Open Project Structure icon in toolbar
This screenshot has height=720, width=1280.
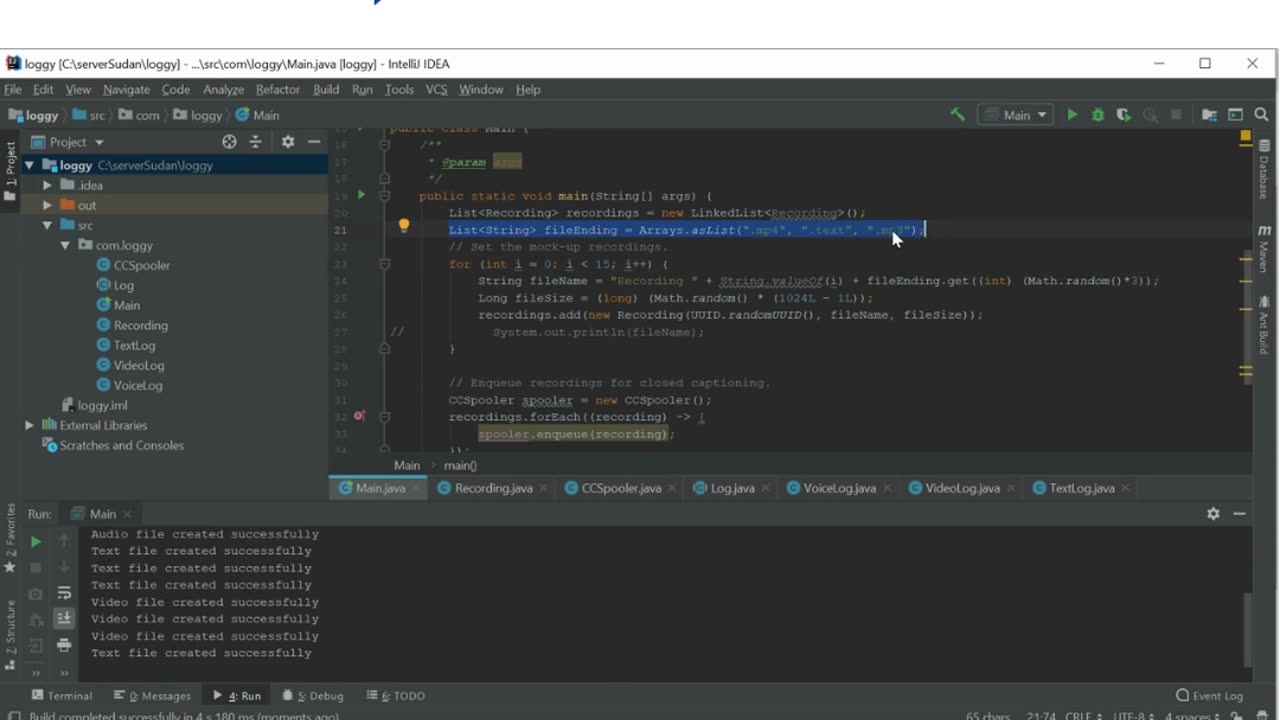click(1209, 115)
